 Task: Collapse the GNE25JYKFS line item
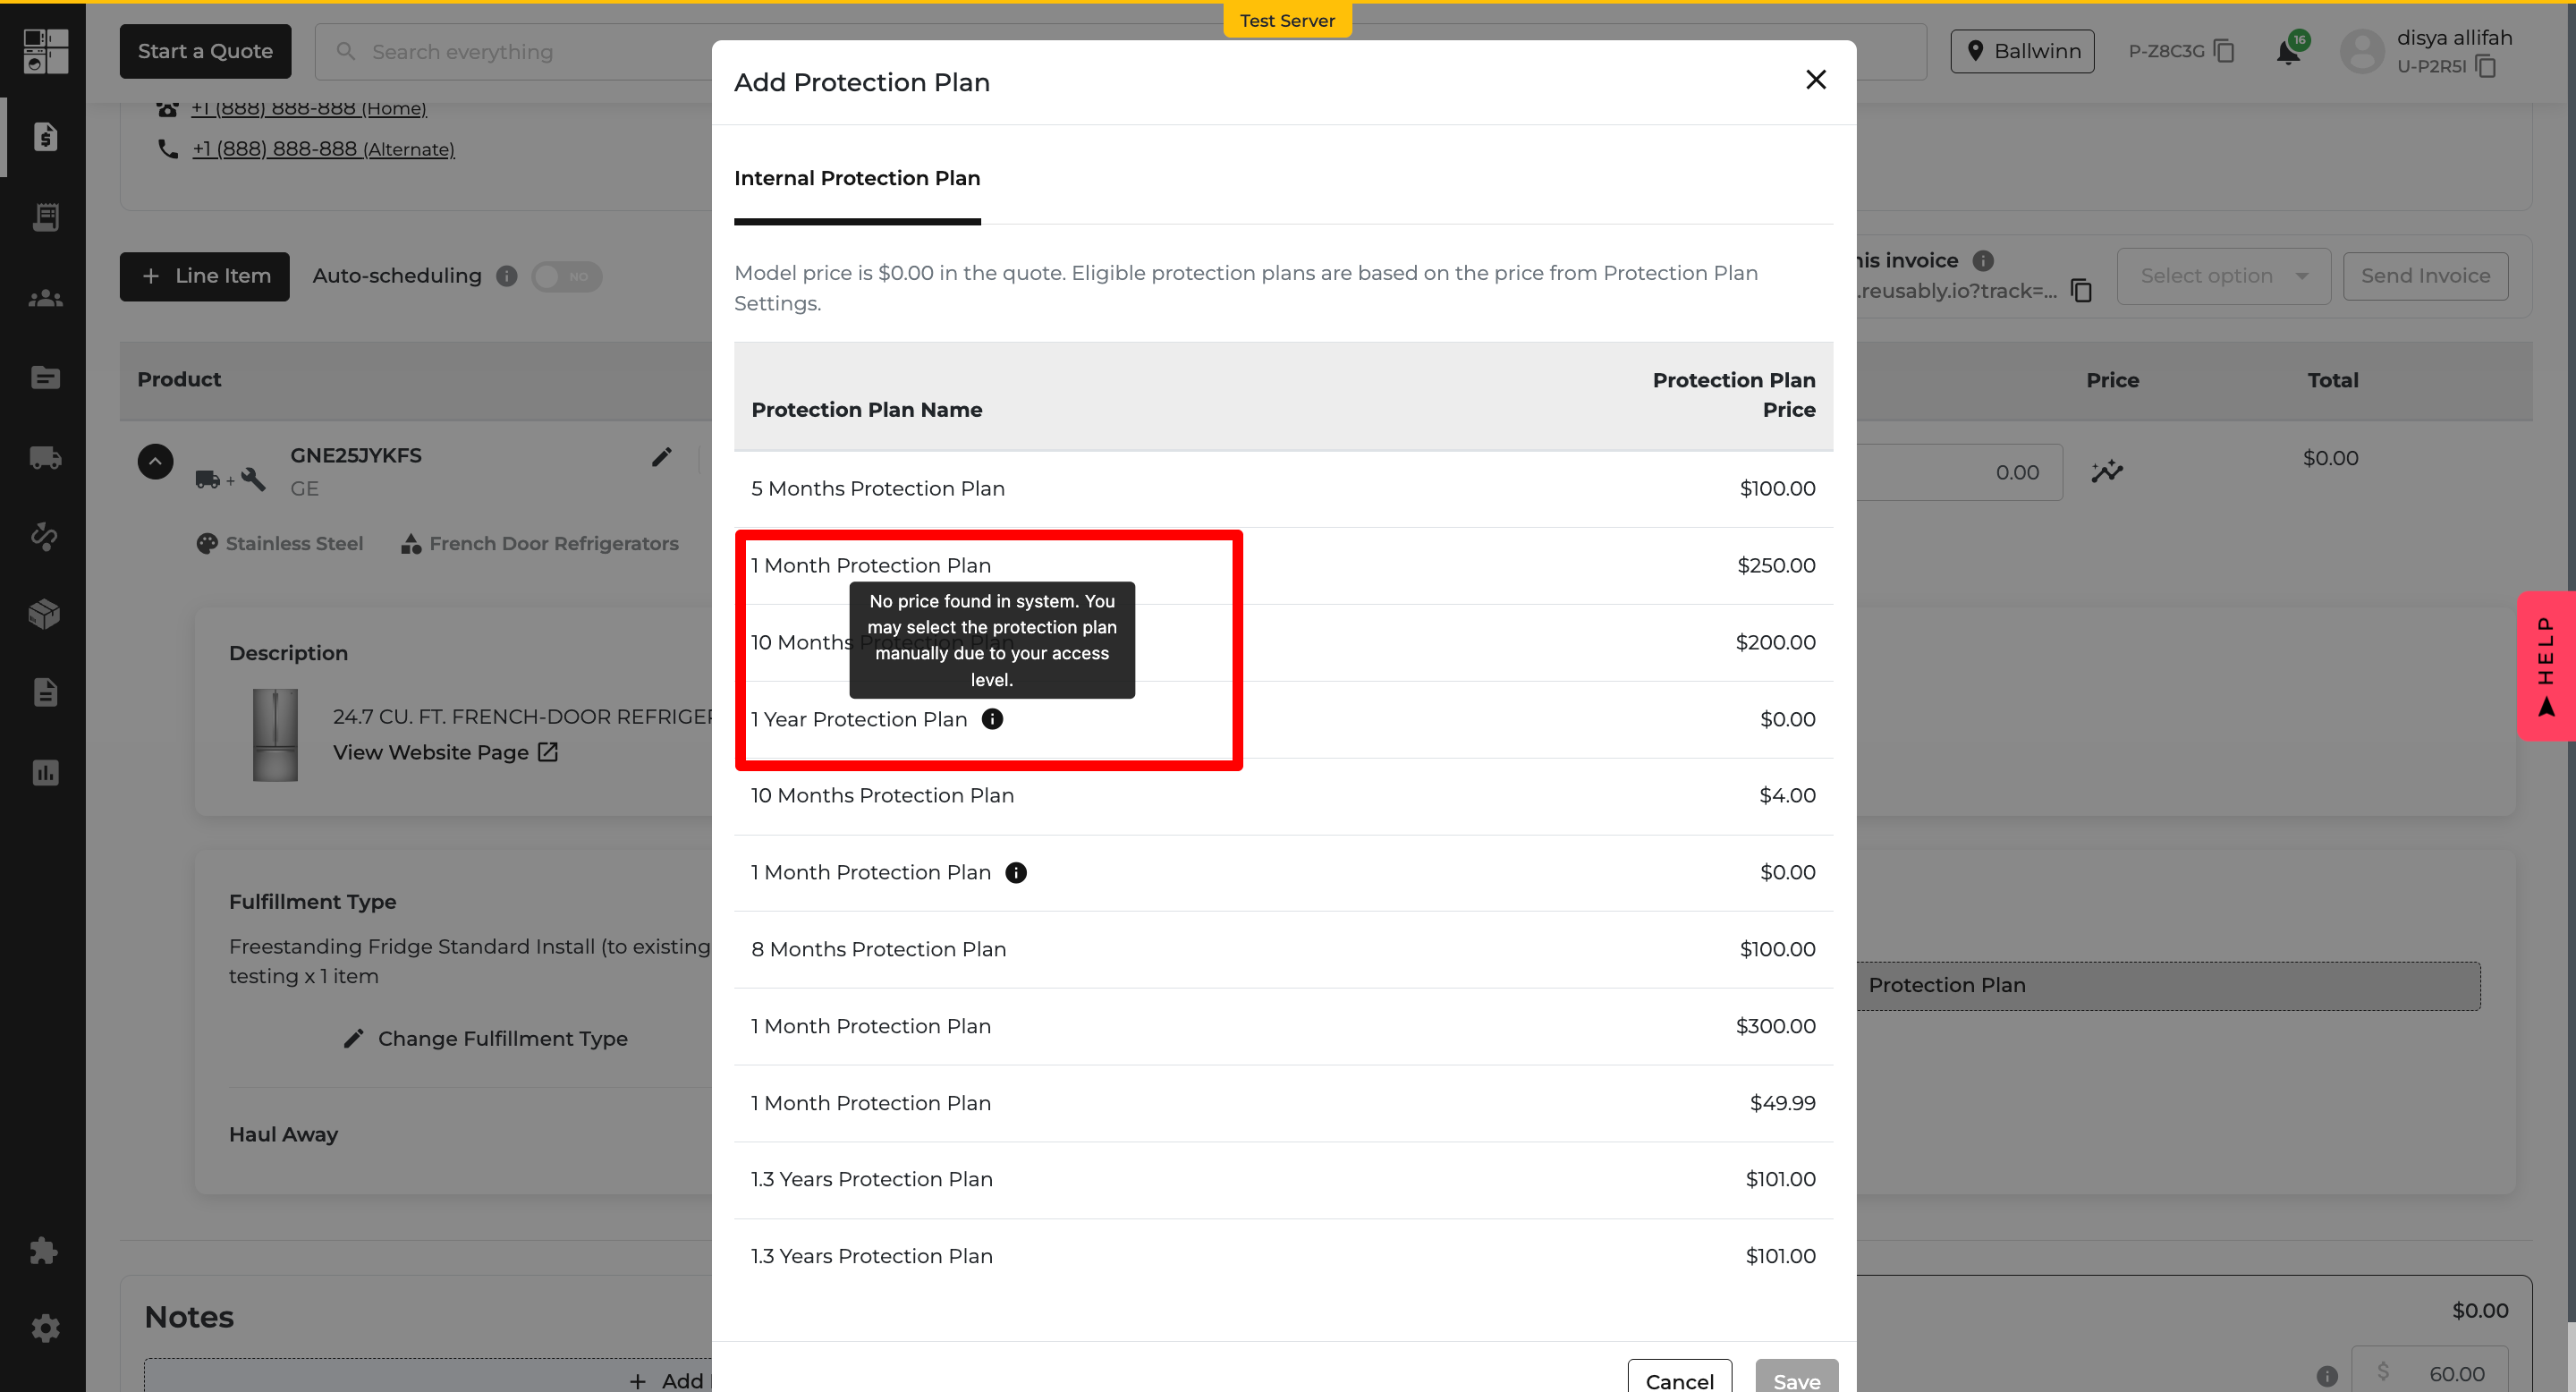pos(155,461)
